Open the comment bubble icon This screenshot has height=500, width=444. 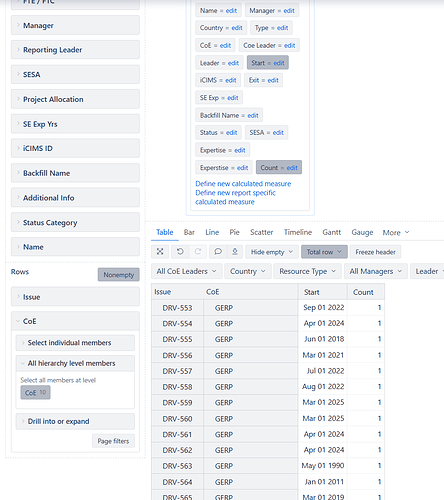[218, 252]
